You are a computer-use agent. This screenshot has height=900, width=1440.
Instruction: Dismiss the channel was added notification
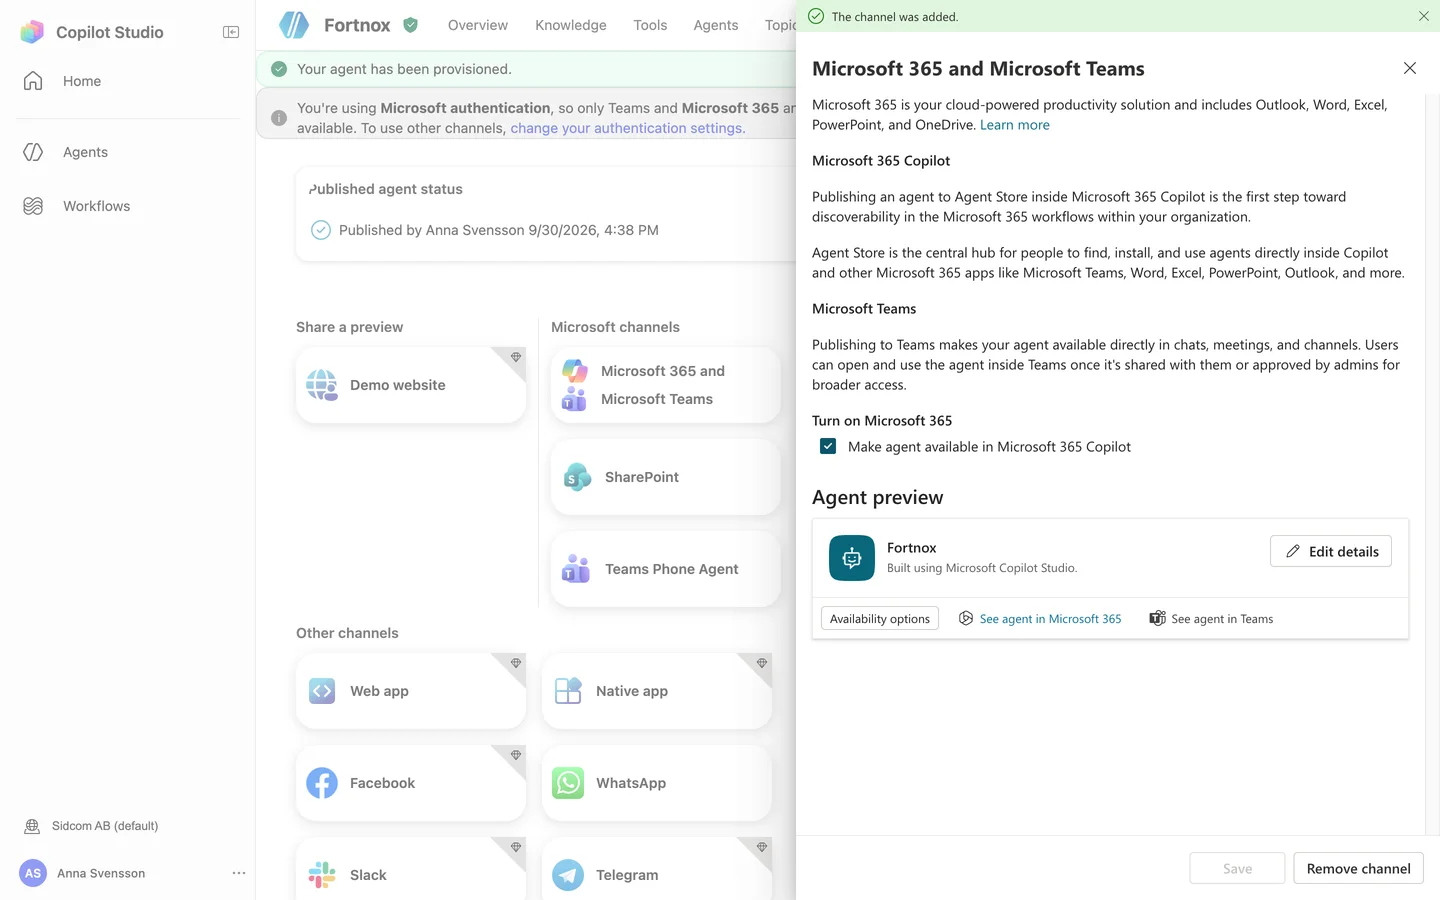coord(1424,16)
